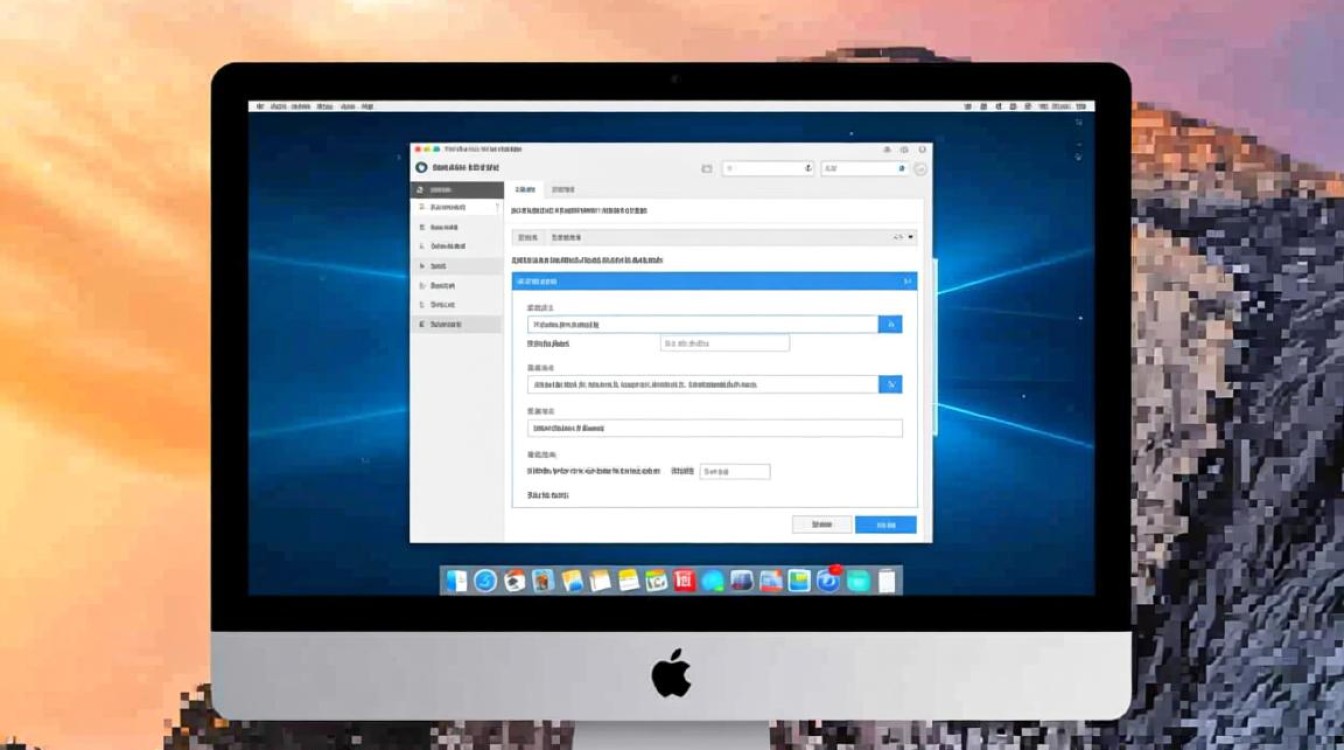This screenshot has width=1344, height=750.
Task: Click the round app logo in window header
Action: 421,168
